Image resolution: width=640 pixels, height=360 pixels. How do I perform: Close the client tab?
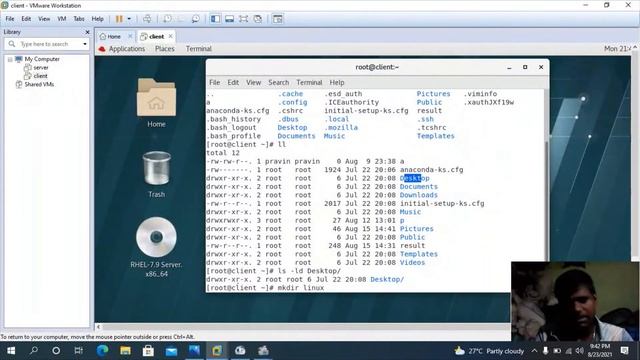(x=171, y=36)
